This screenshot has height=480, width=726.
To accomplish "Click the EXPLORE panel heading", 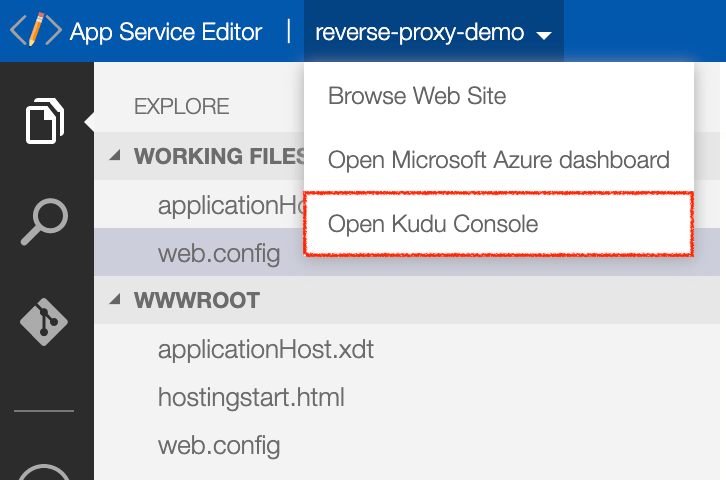I will click(x=182, y=106).
